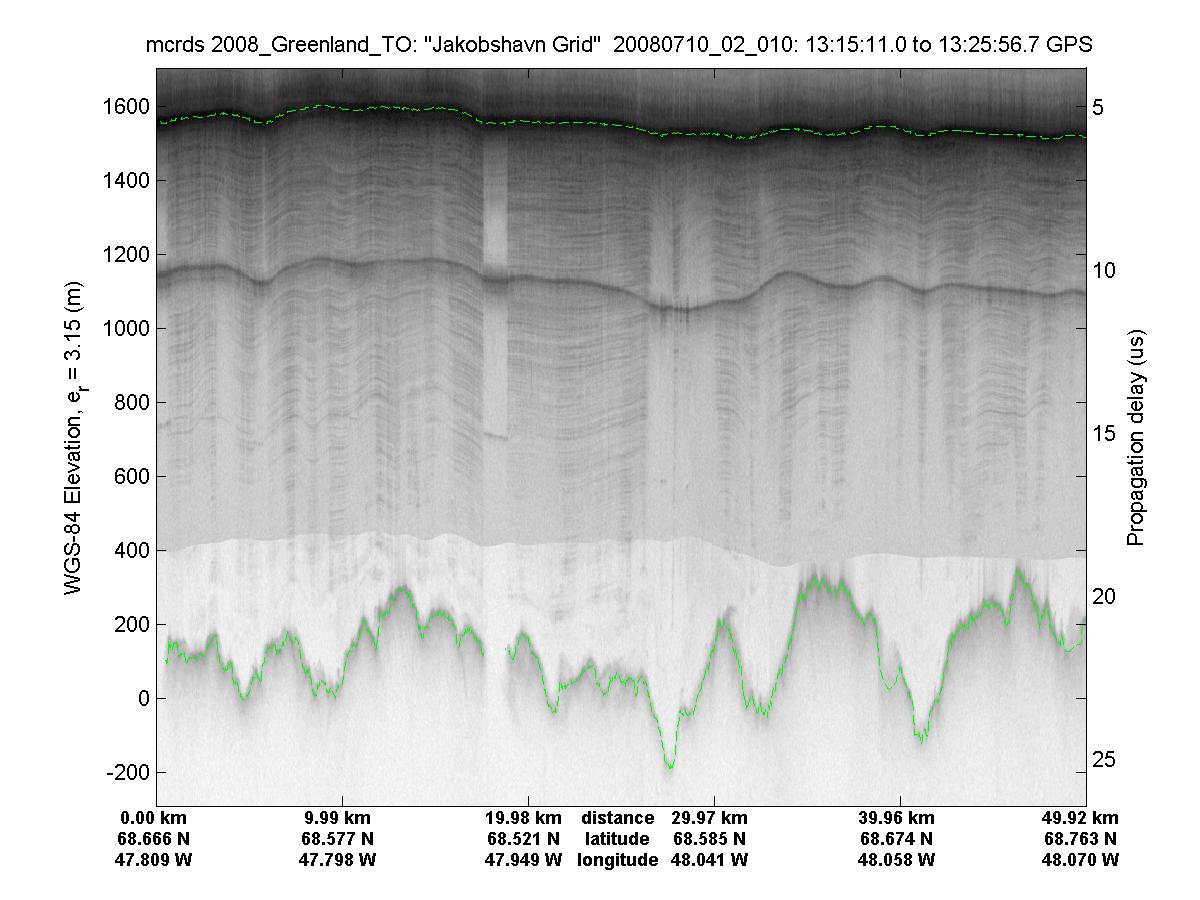Click the -200 elevation tick label
This screenshot has height=900, width=1200.
point(125,773)
